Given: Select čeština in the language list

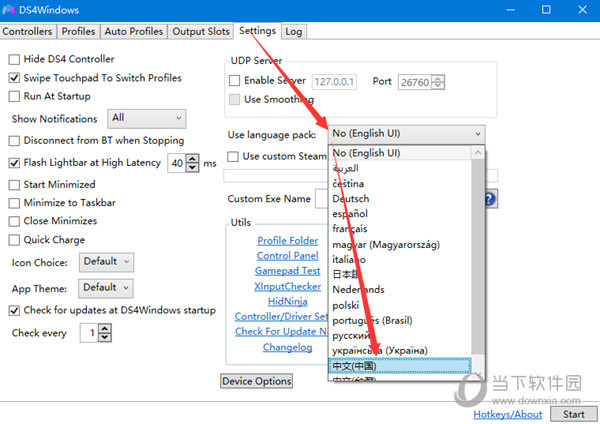Looking at the screenshot, I should [400, 184].
